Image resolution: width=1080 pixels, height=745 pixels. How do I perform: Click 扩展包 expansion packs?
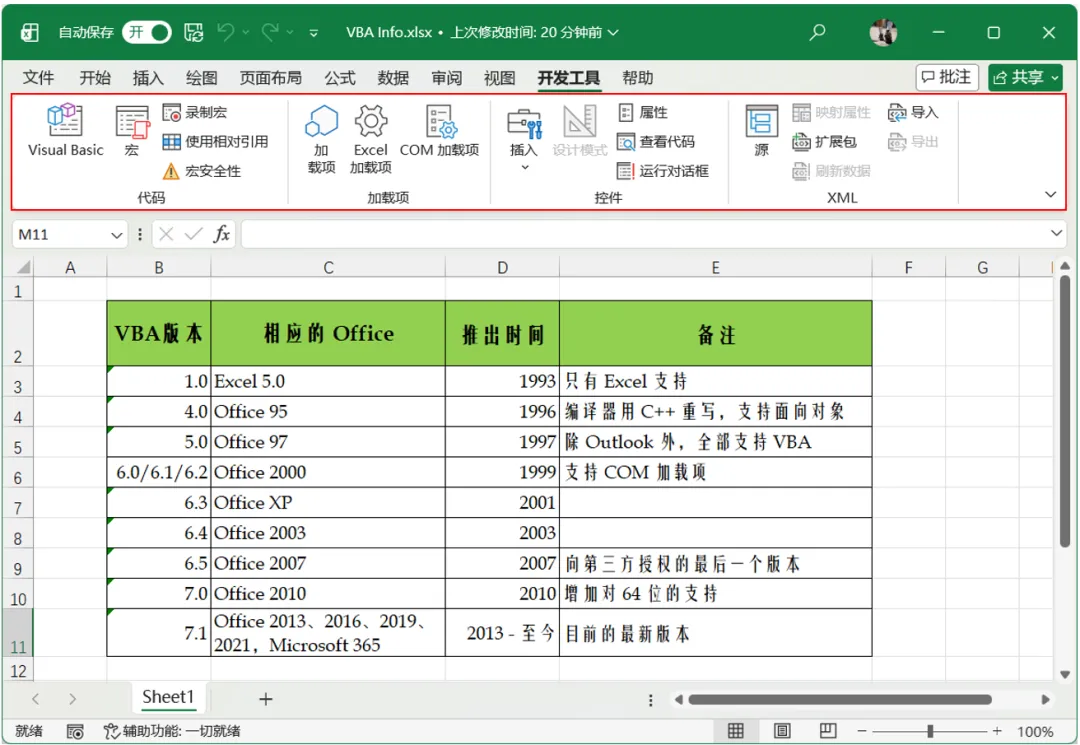pos(824,142)
